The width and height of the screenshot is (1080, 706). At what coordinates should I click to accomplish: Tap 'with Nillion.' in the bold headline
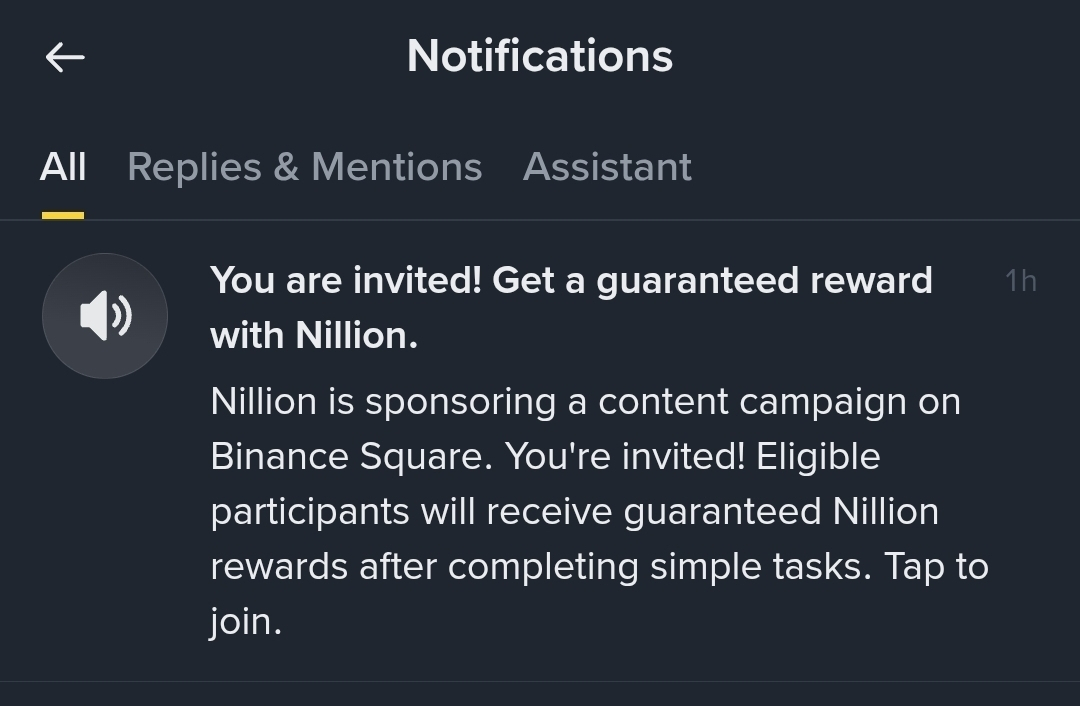click(314, 336)
